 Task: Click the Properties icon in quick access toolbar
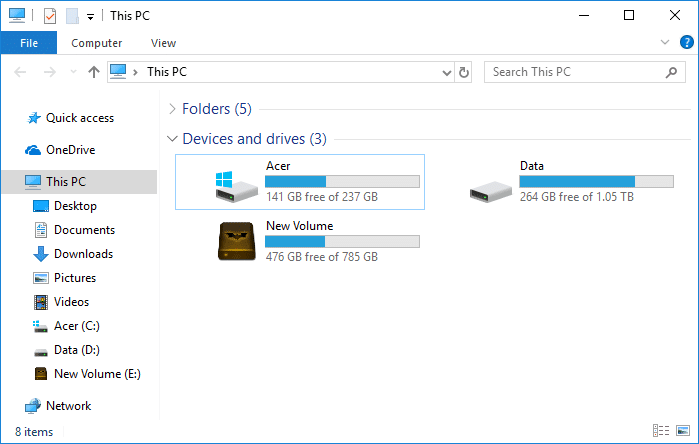(x=50, y=16)
